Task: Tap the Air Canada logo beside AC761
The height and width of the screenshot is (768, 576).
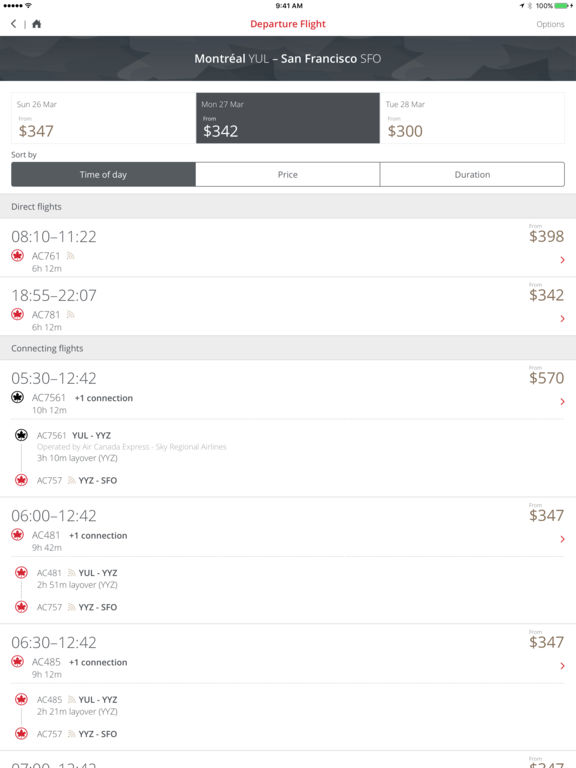Action: pyautogui.click(x=18, y=255)
